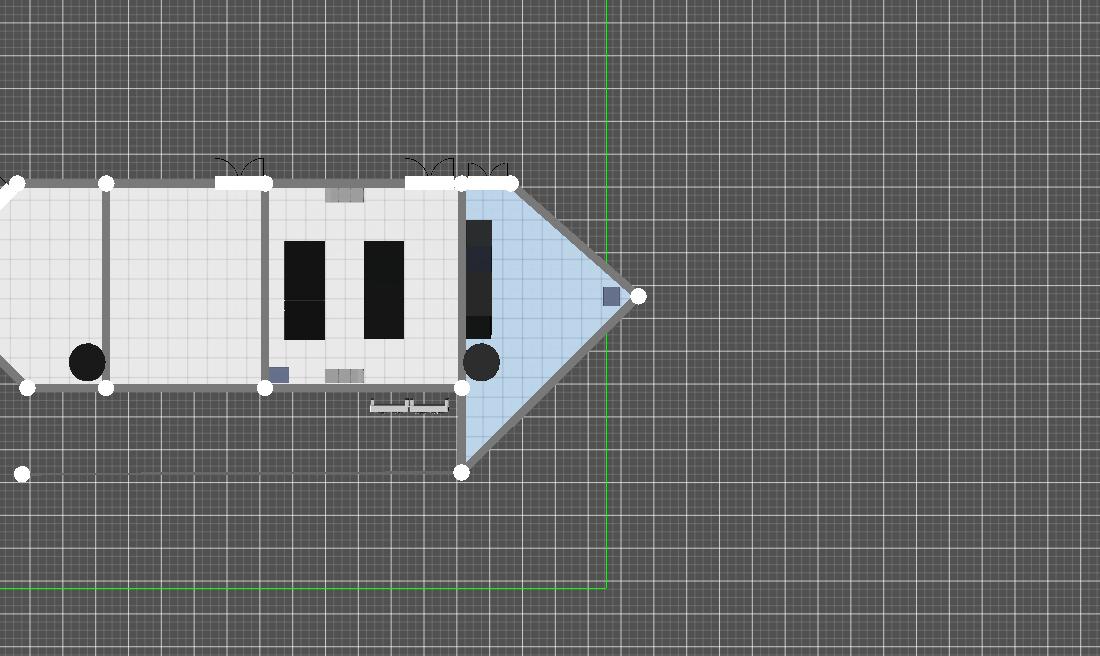Image resolution: width=1100 pixels, height=656 pixels.
Task: Select the gray striped item at bottom of middle room
Action: (344, 376)
